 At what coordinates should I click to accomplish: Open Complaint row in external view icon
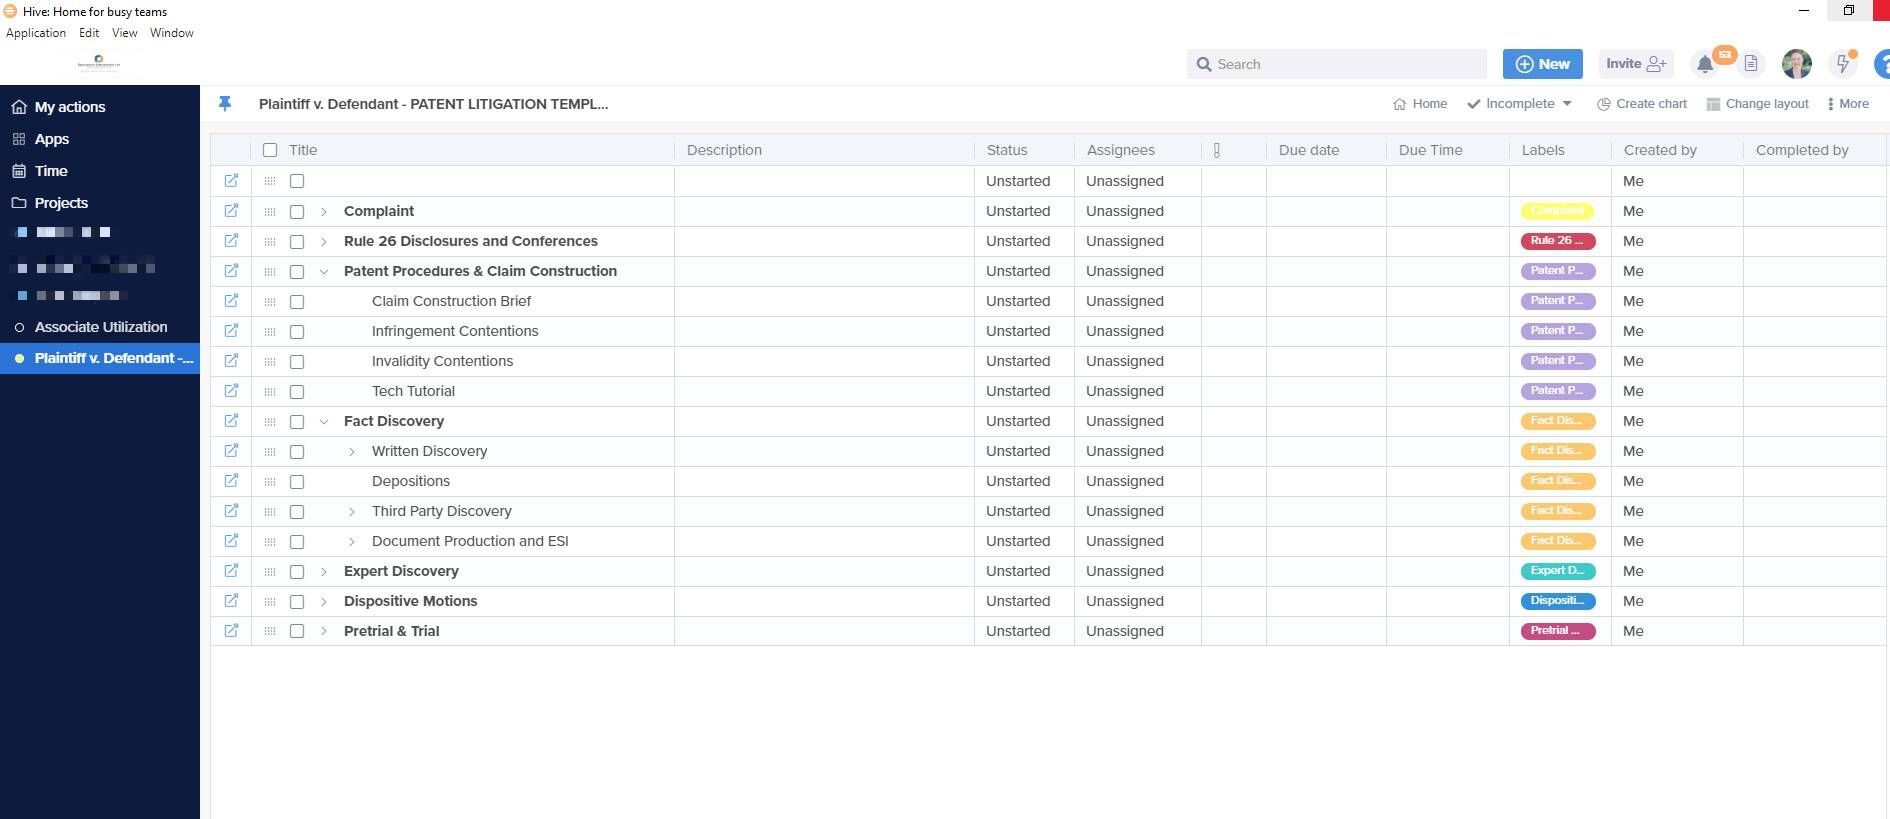[x=231, y=211]
